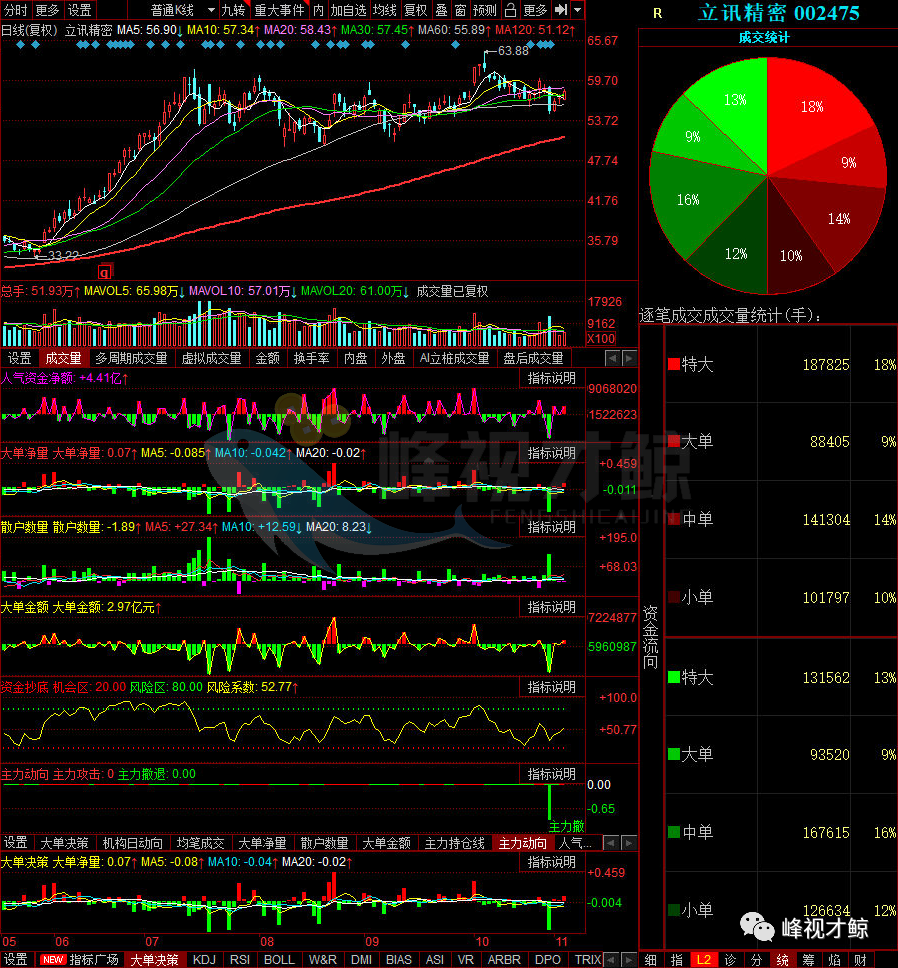Toggle 复权 price adjustment
Image resolution: width=898 pixels, height=968 pixels.
pyautogui.click(x=415, y=10)
